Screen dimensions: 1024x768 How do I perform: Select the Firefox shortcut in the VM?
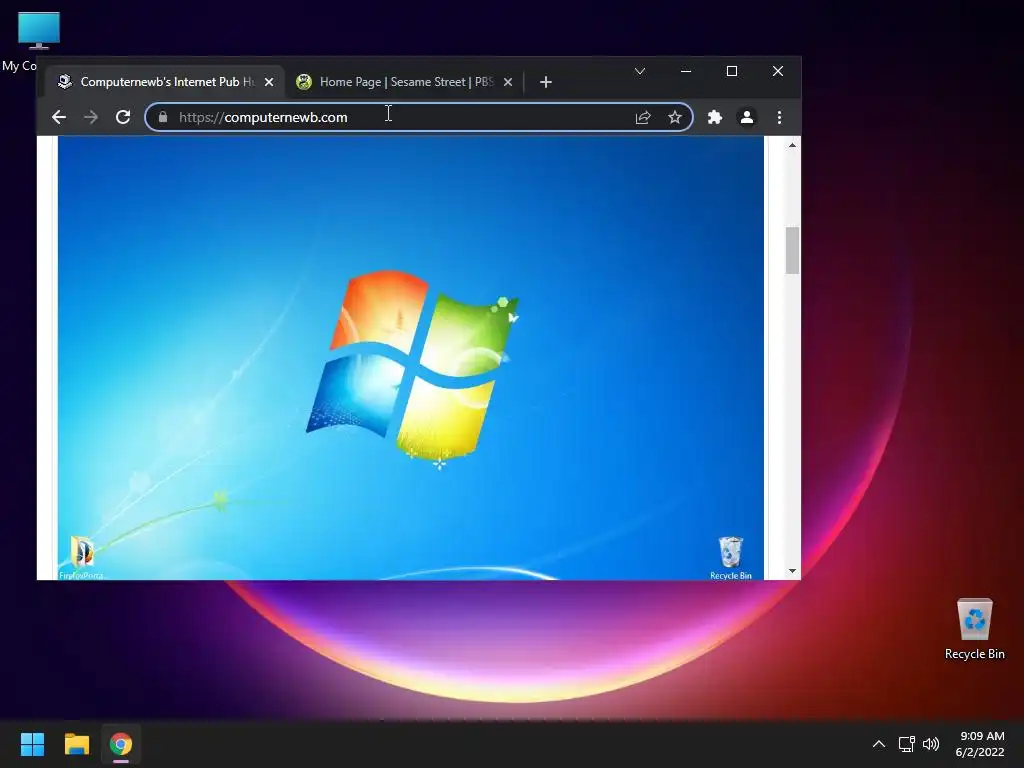[82, 557]
